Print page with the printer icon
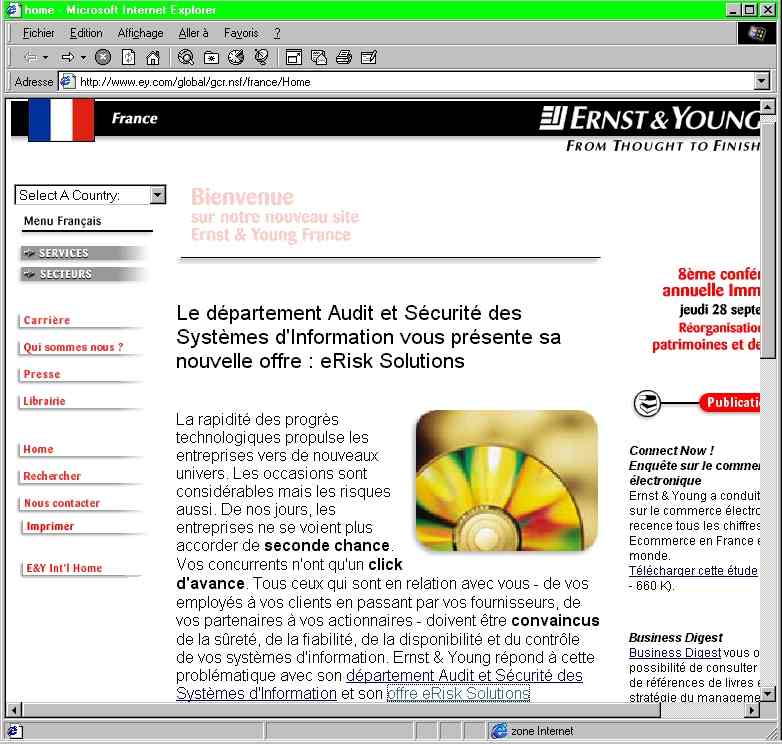Image resolution: width=782 pixels, height=744 pixels. click(344, 58)
